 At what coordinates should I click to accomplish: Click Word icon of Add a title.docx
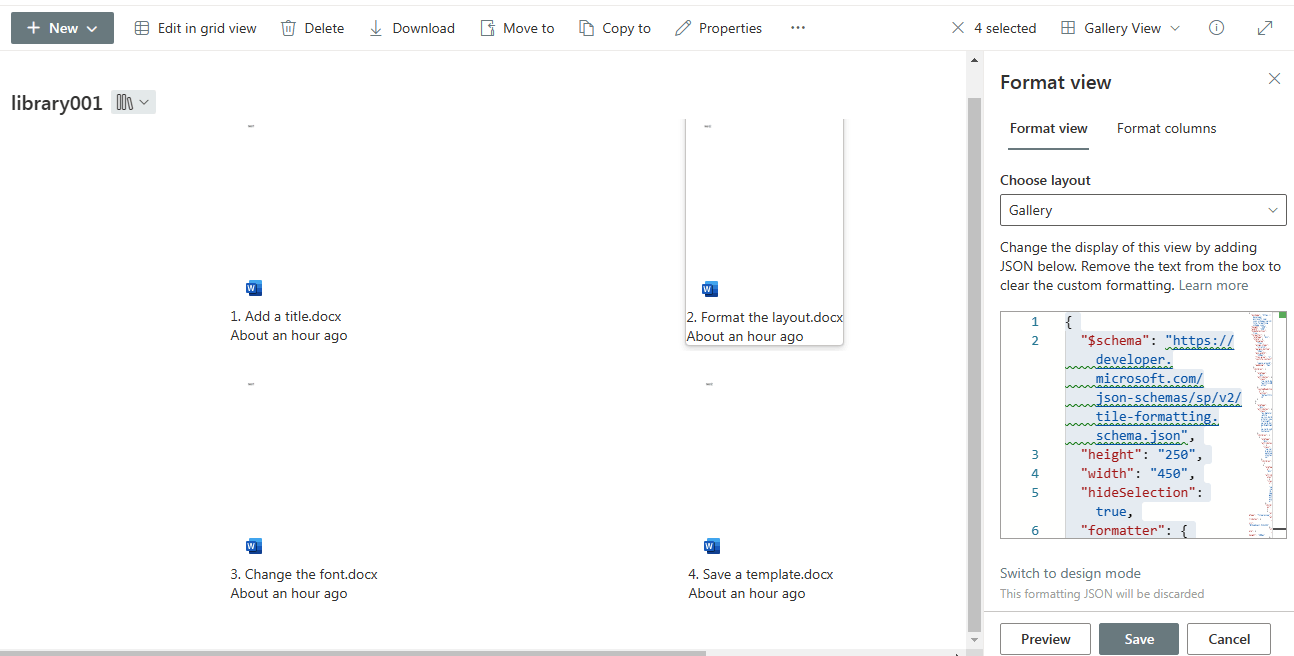pyautogui.click(x=253, y=288)
